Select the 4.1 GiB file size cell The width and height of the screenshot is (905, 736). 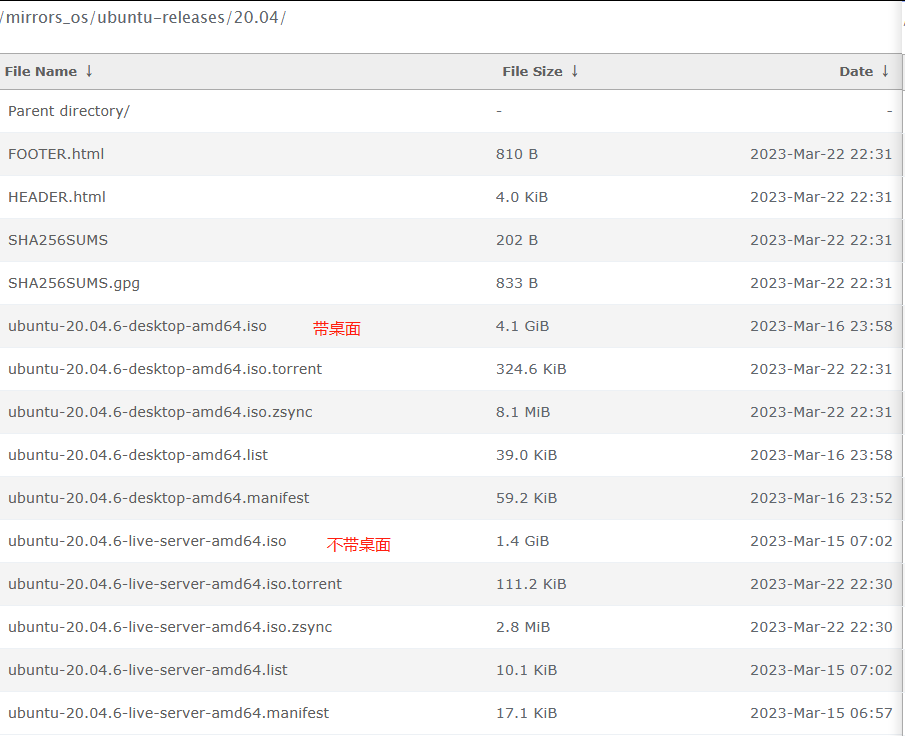point(522,326)
